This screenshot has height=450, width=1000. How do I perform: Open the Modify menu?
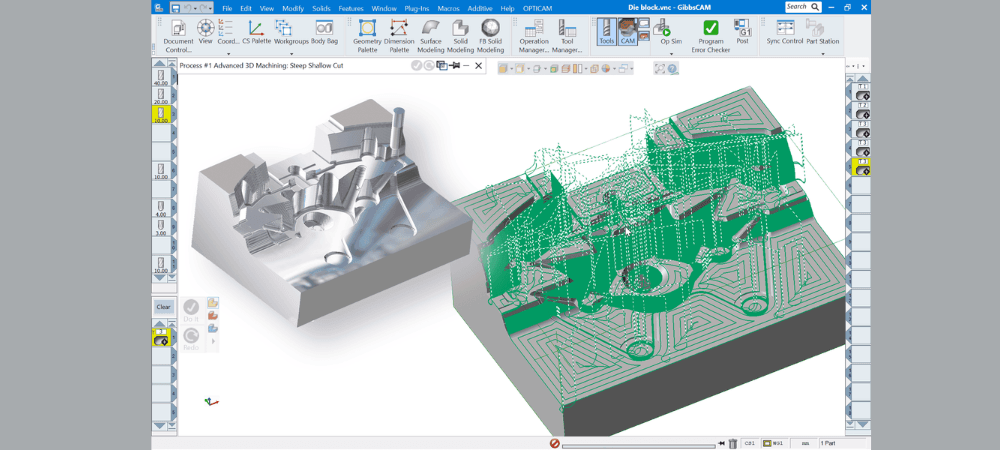pos(293,8)
